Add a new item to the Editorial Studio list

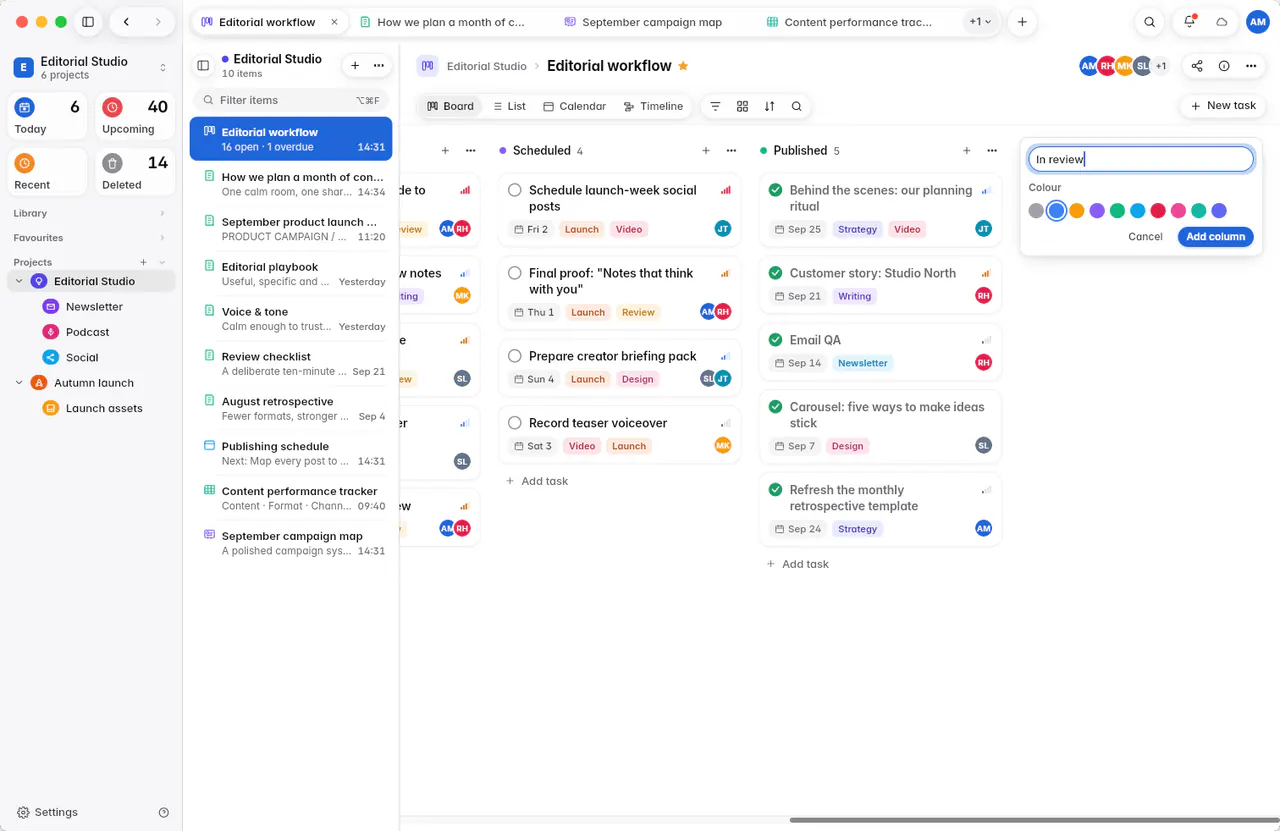[354, 65]
